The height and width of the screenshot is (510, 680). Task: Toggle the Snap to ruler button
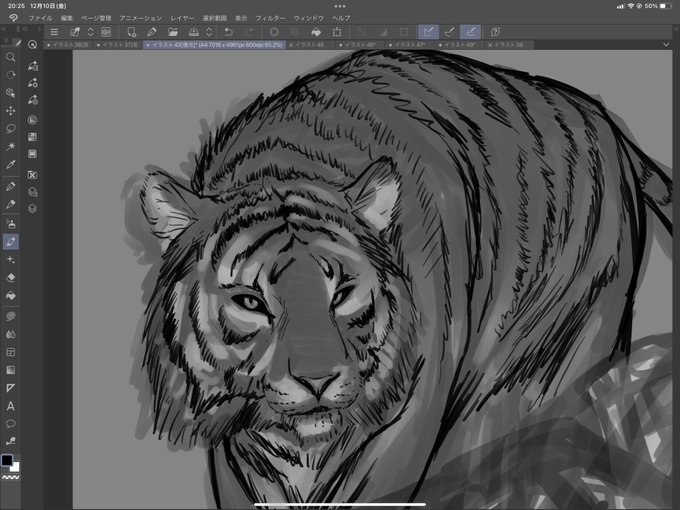[x=428, y=32]
